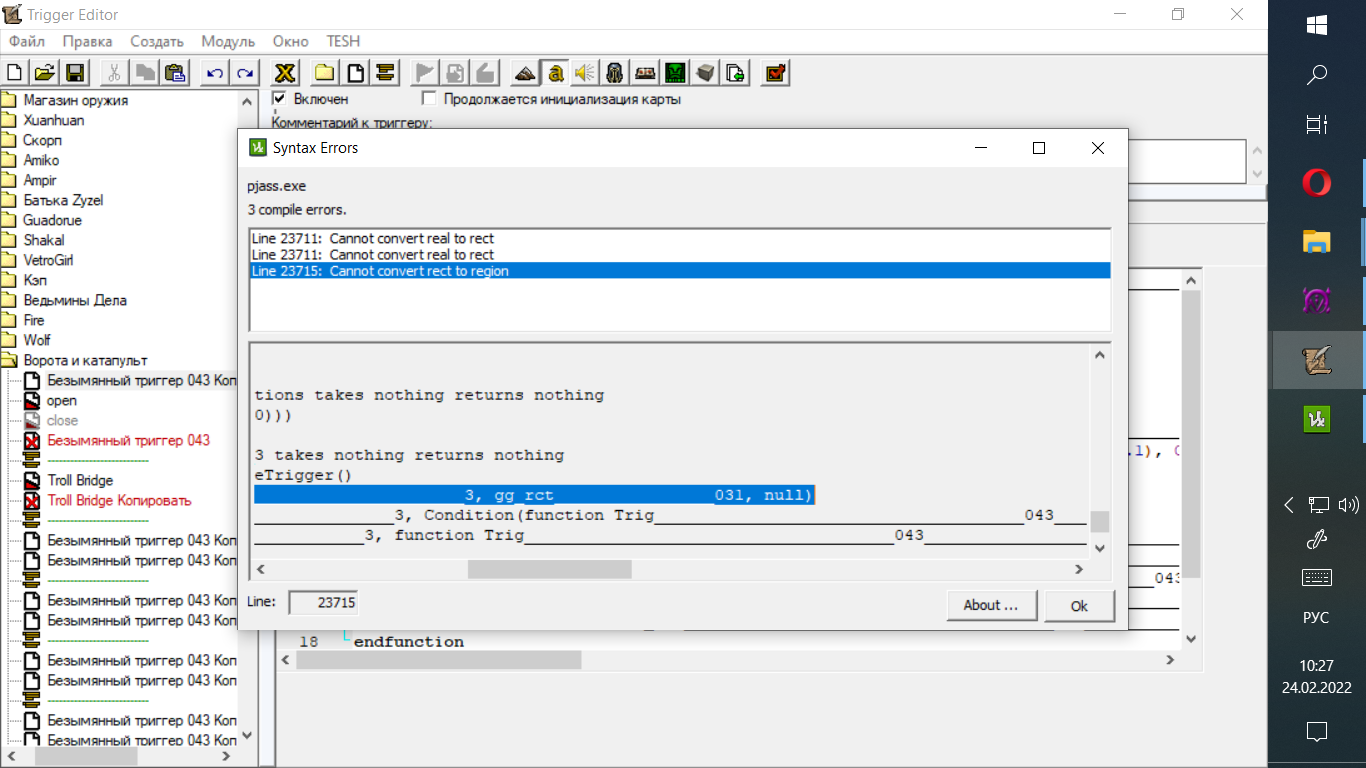Toggle 'Продолжается инициализация карты' checkbox

click(x=429, y=99)
